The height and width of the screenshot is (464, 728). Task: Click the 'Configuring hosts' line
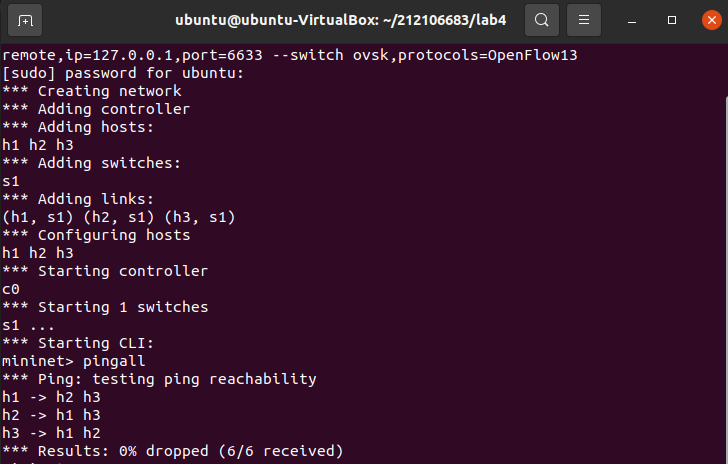click(96, 235)
